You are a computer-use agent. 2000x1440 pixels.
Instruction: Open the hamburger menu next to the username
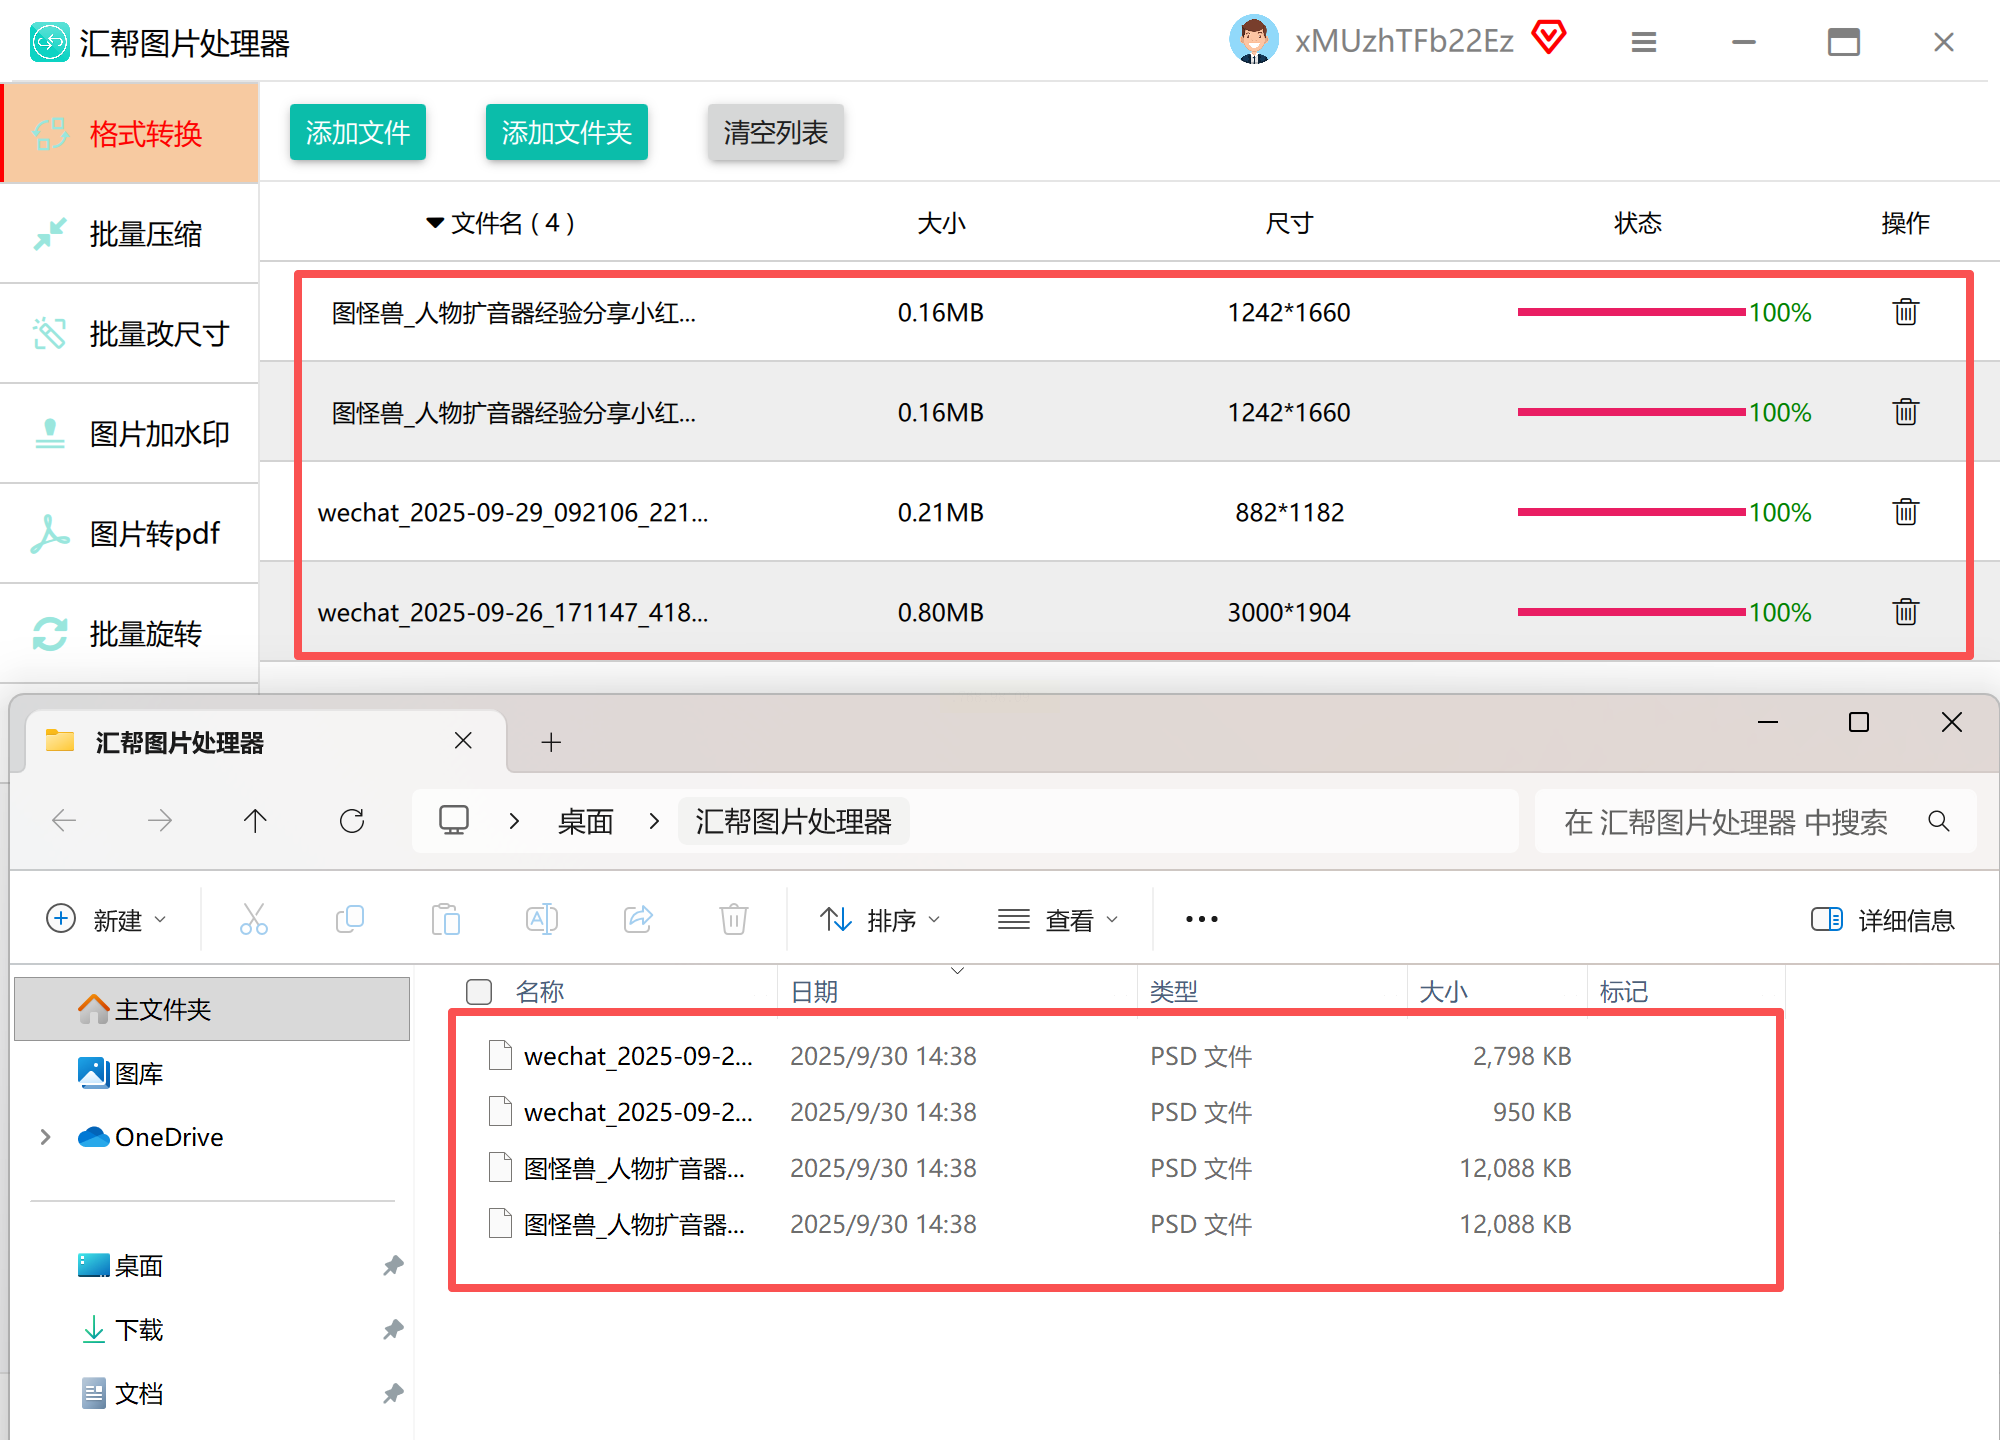[x=1643, y=42]
